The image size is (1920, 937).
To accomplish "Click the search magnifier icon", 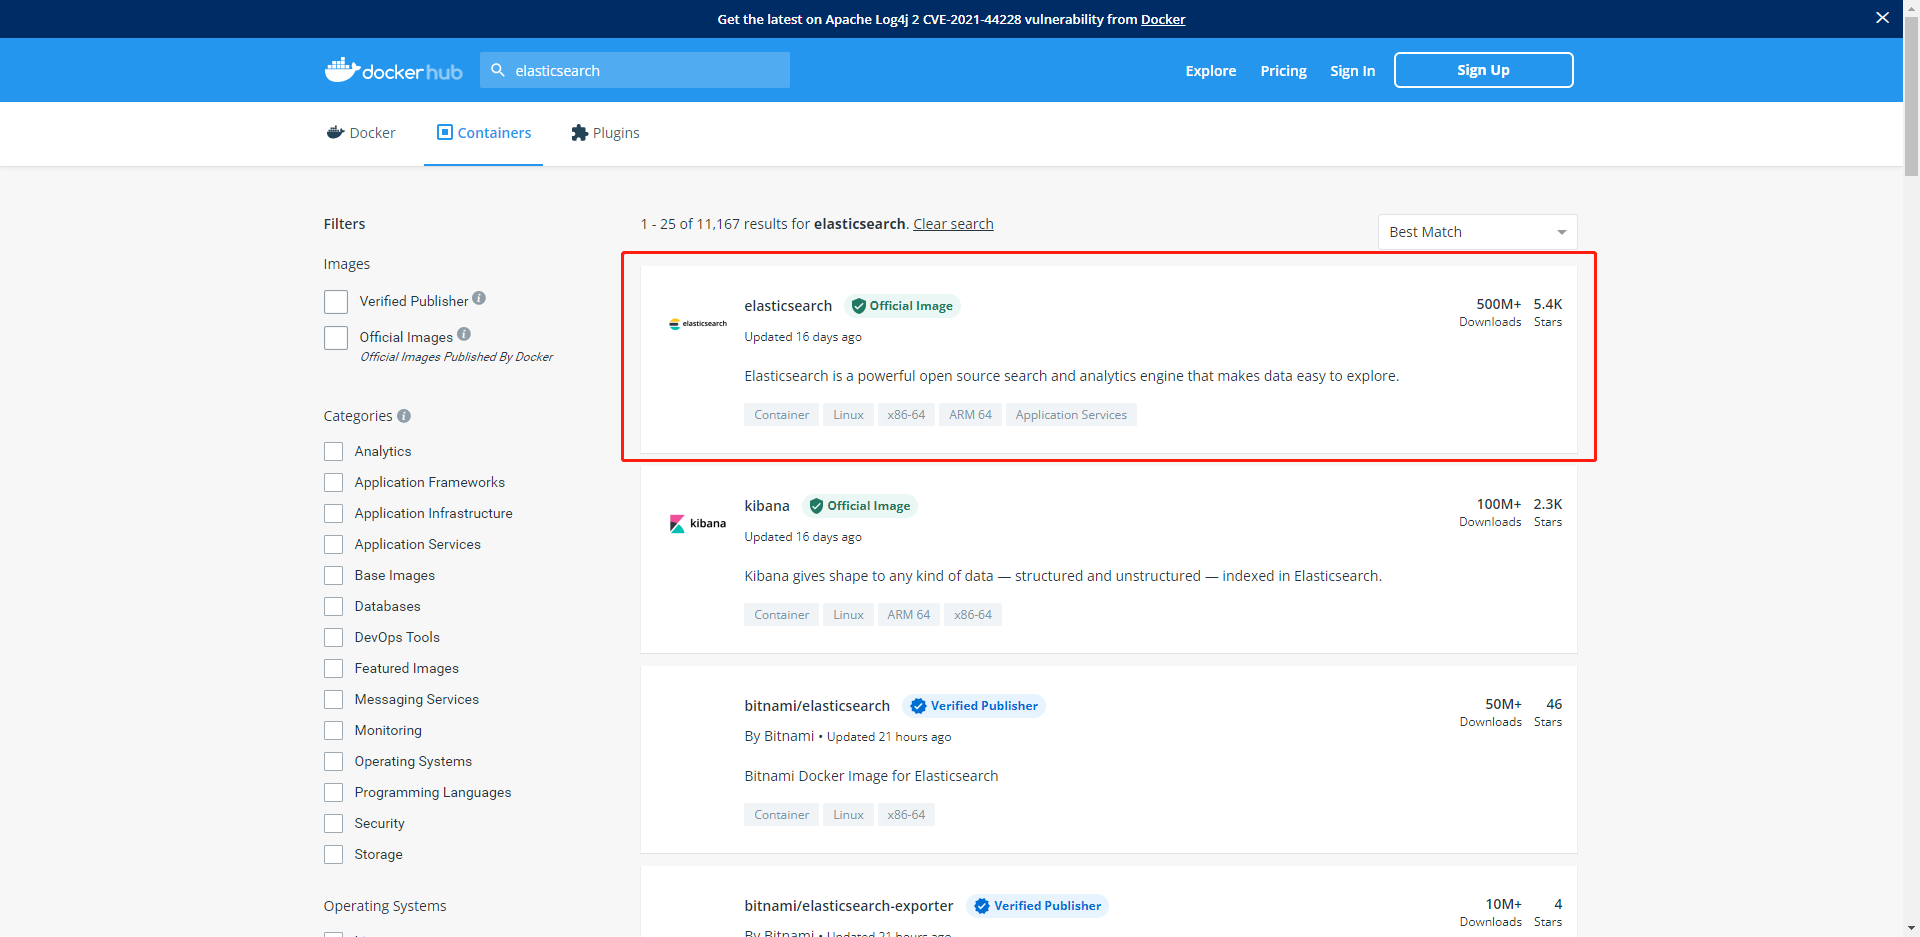I will click(x=499, y=70).
